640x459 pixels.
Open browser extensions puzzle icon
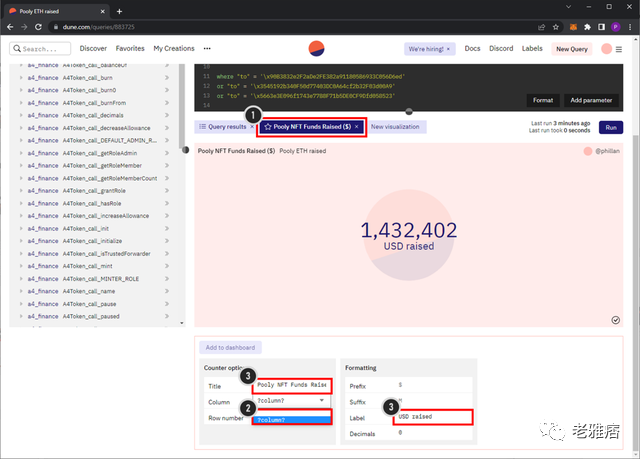click(587, 27)
